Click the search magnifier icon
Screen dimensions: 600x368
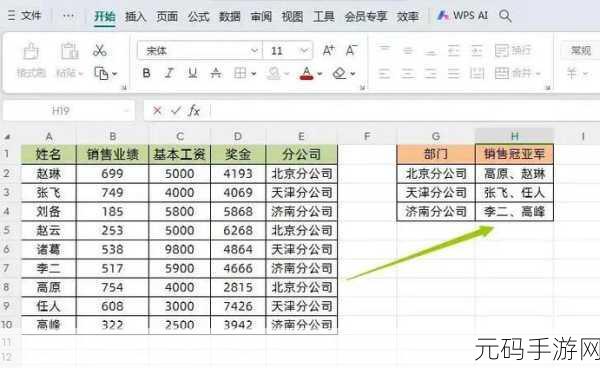(505, 16)
